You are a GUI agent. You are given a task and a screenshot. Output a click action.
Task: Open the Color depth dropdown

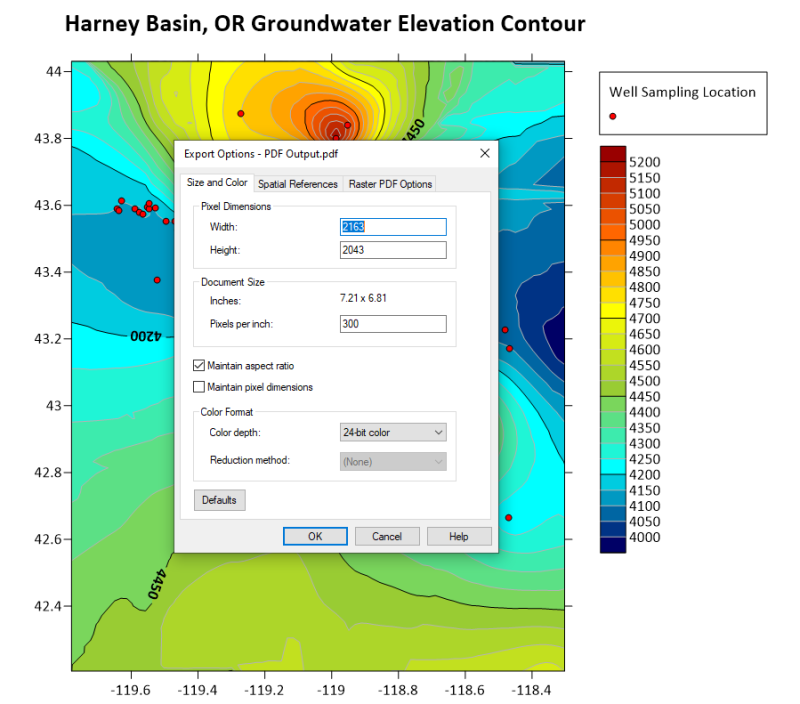[440, 431]
